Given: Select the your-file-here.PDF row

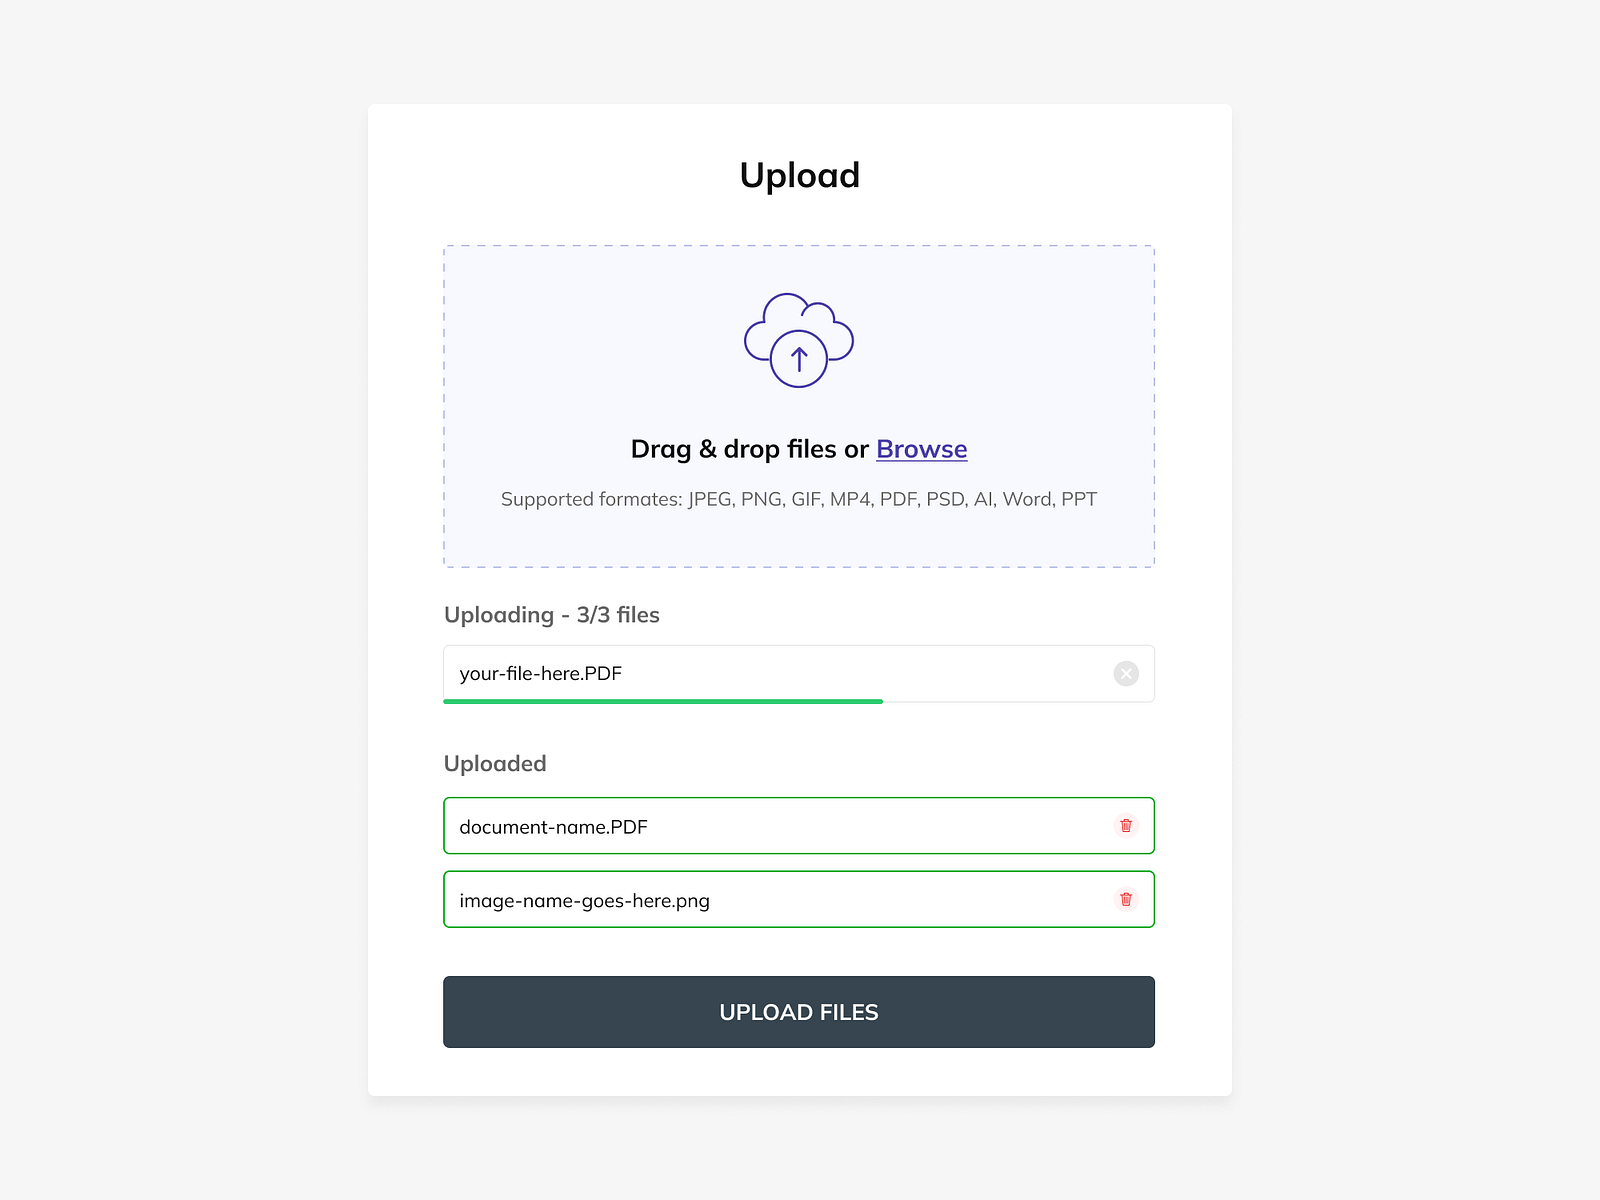Looking at the screenshot, I should [x=700, y=673].
